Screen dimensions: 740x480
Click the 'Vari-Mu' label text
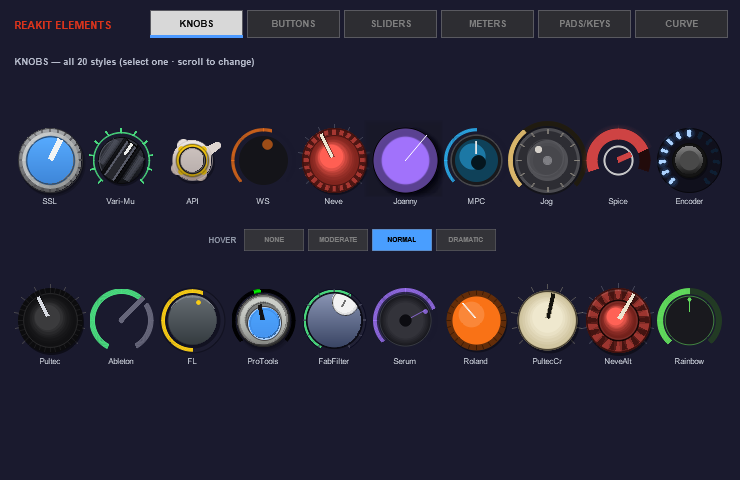(x=120, y=201)
